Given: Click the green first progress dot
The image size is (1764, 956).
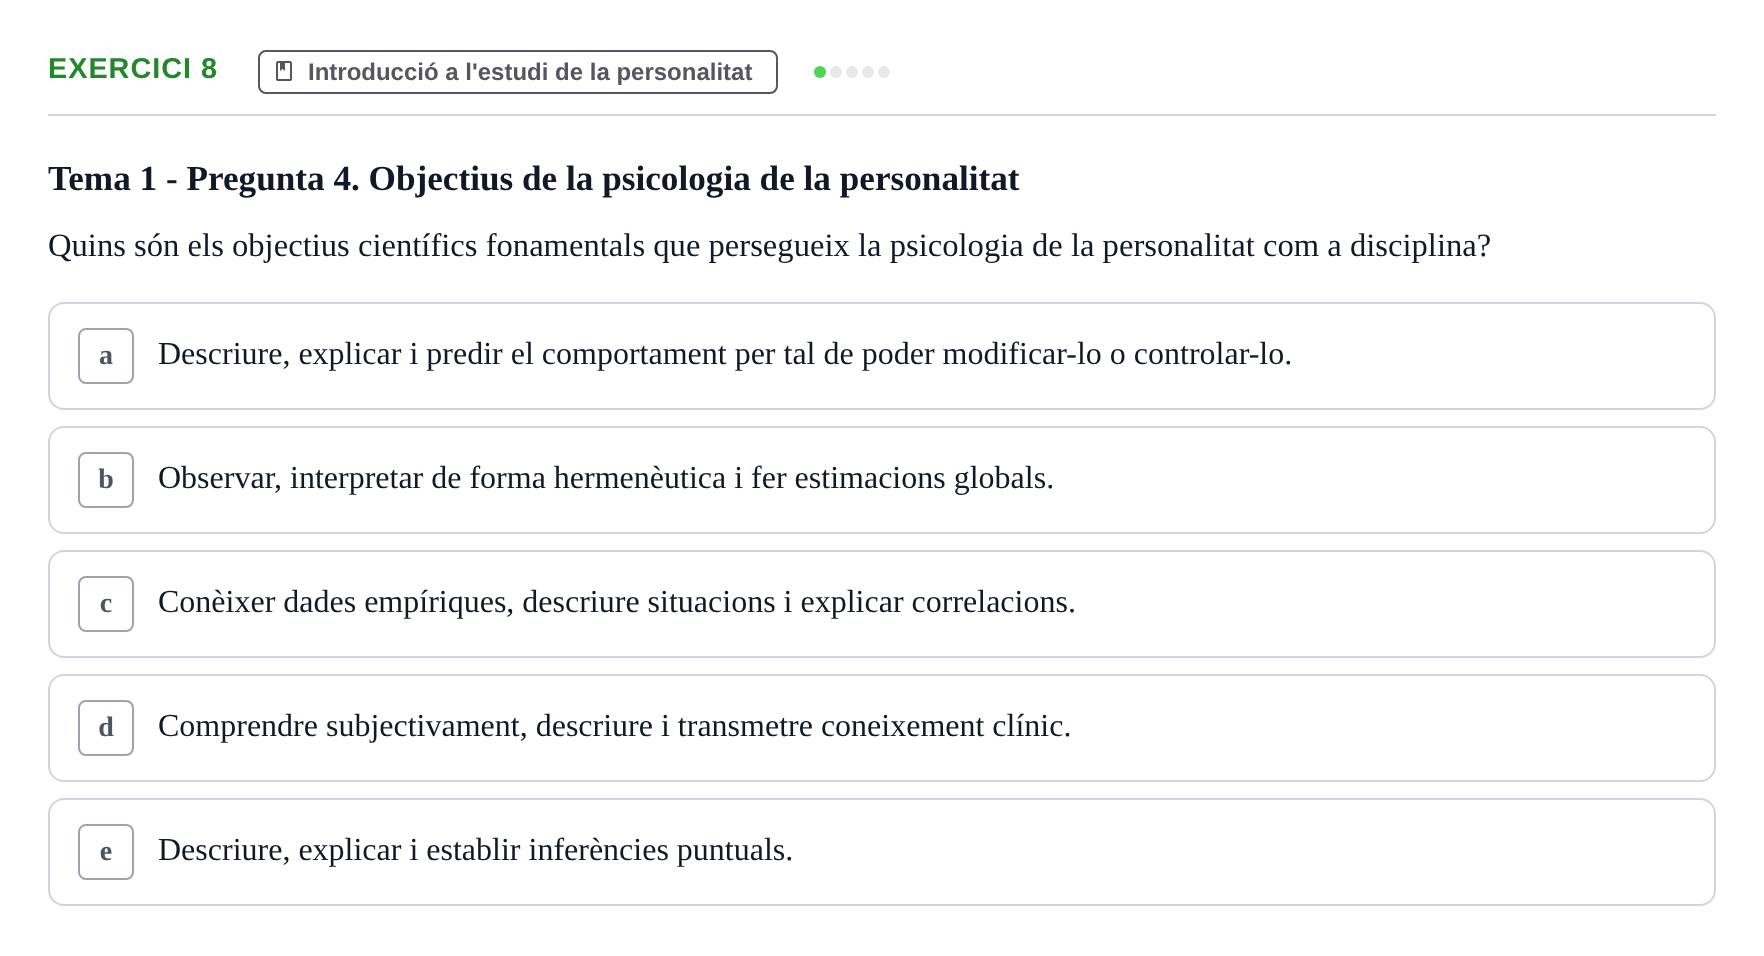Looking at the screenshot, I should pos(820,72).
